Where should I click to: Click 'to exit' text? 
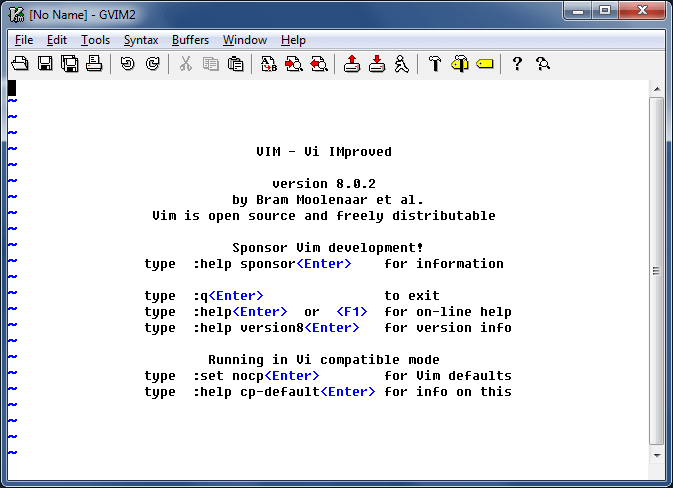tap(412, 296)
